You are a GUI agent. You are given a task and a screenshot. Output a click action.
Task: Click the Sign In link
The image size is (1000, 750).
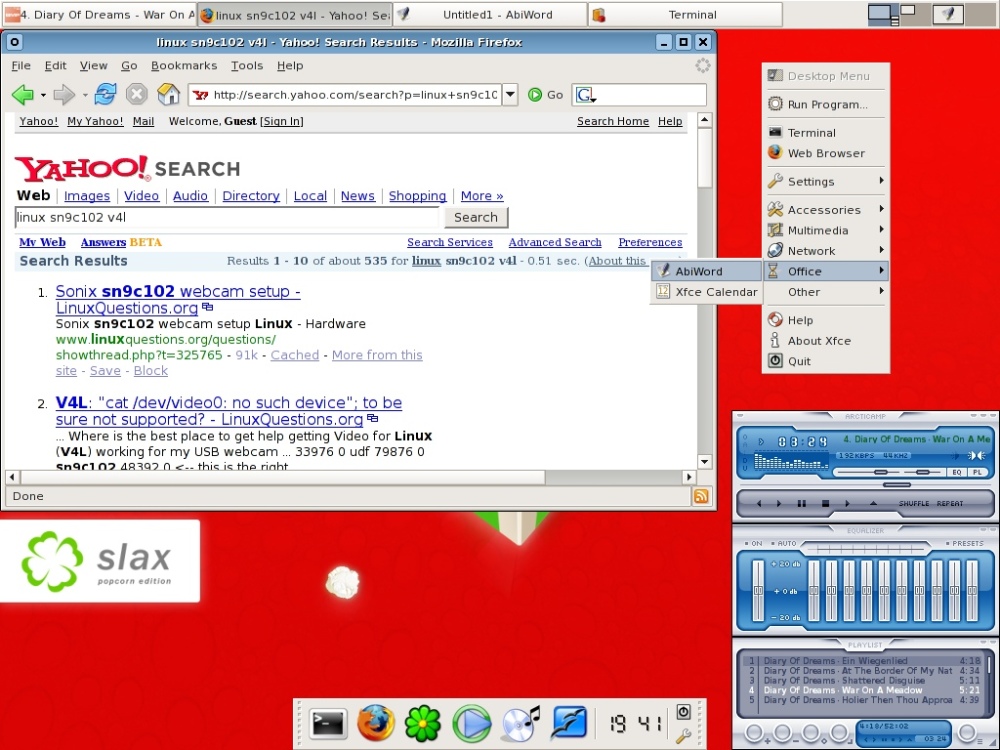282,121
